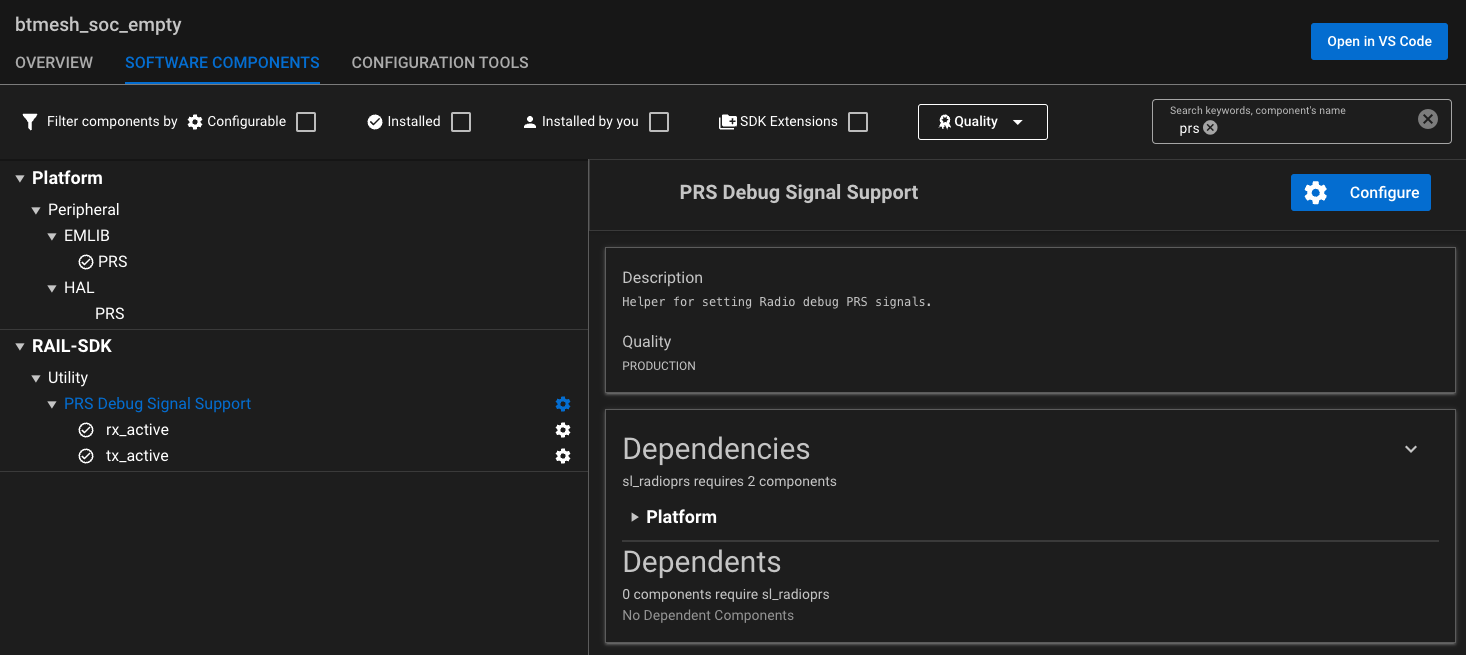The height and width of the screenshot is (655, 1466).
Task: Click the filter funnel icon
Action: click(30, 122)
